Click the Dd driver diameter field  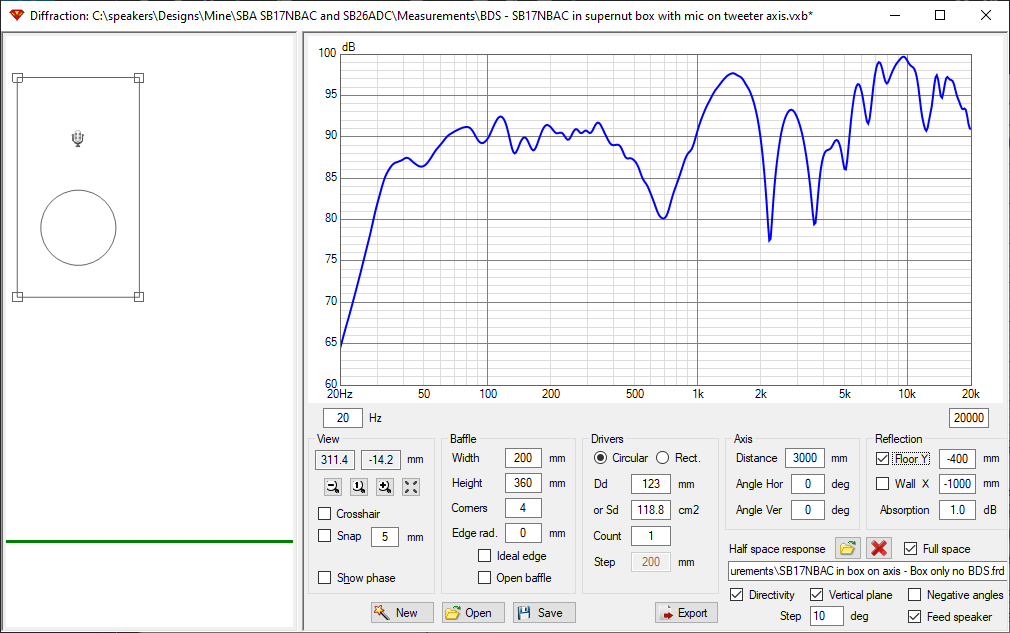tap(651, 484)
